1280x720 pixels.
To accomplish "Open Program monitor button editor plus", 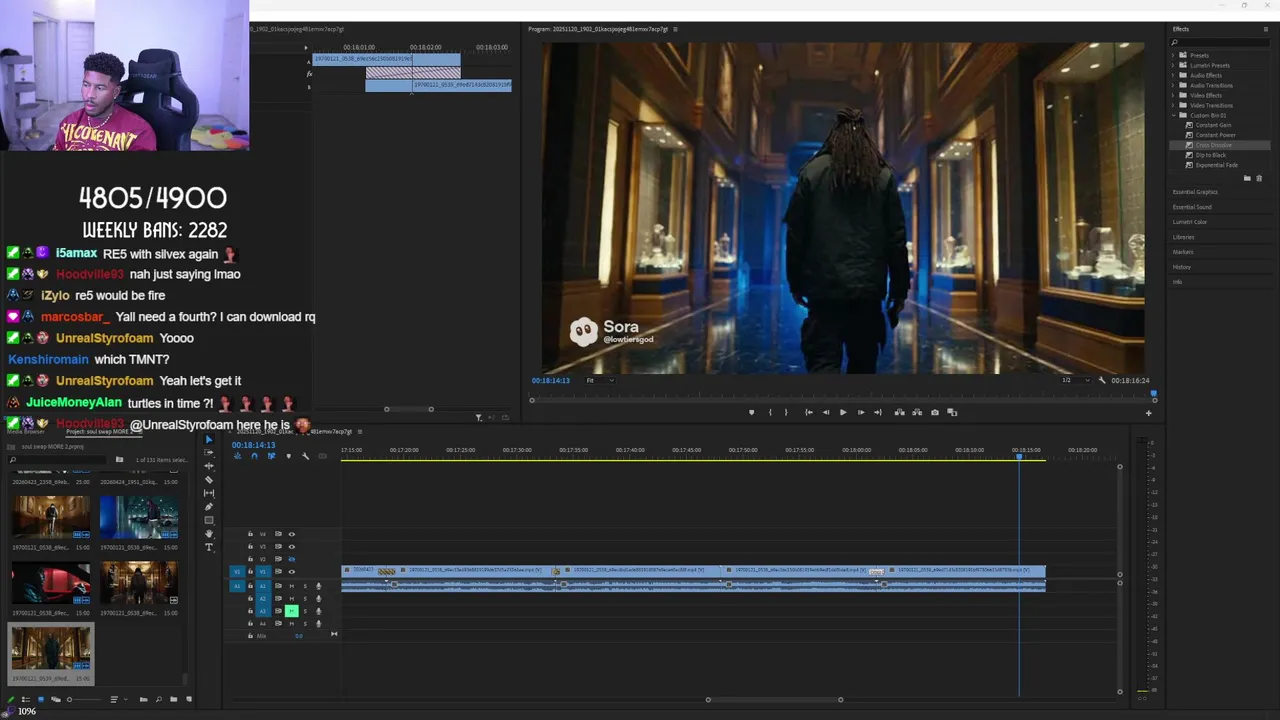I will point(1148,413).
